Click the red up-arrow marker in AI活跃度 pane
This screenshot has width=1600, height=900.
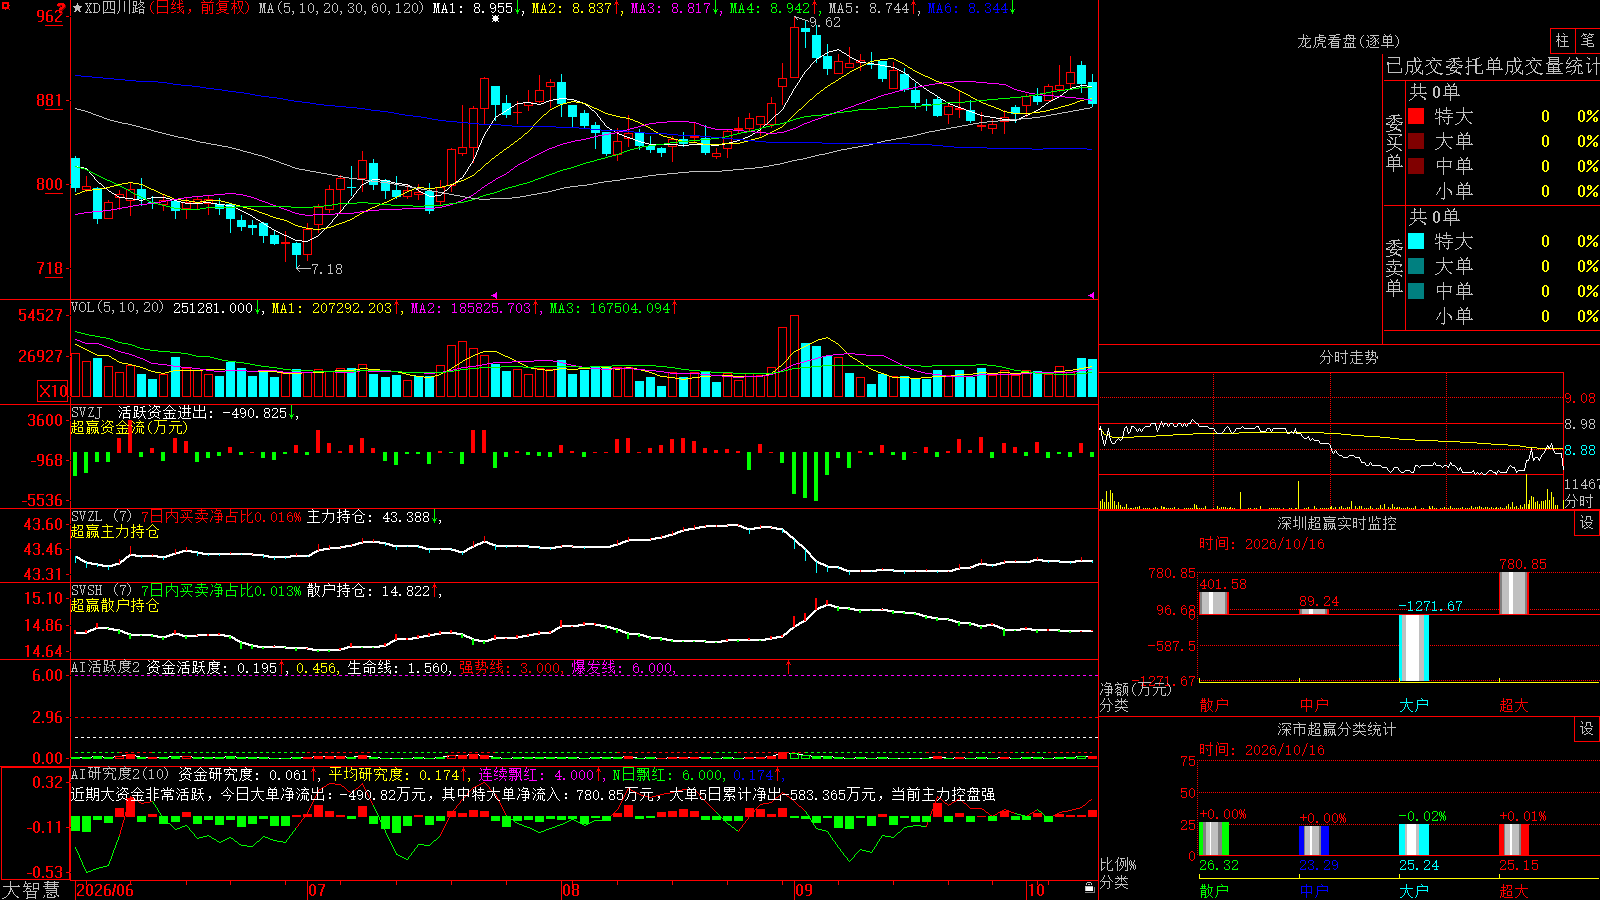click(788, 666)
